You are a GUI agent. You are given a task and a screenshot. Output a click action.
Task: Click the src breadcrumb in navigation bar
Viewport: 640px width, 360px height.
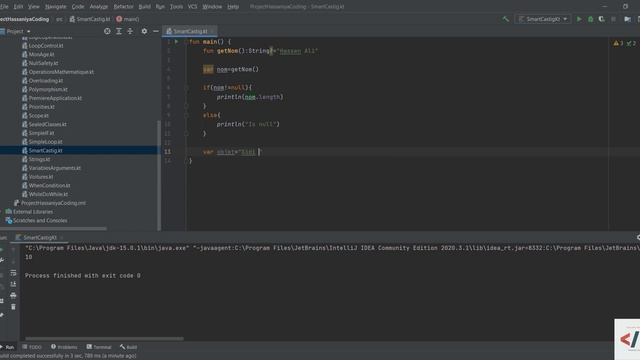tap(59, 19)
